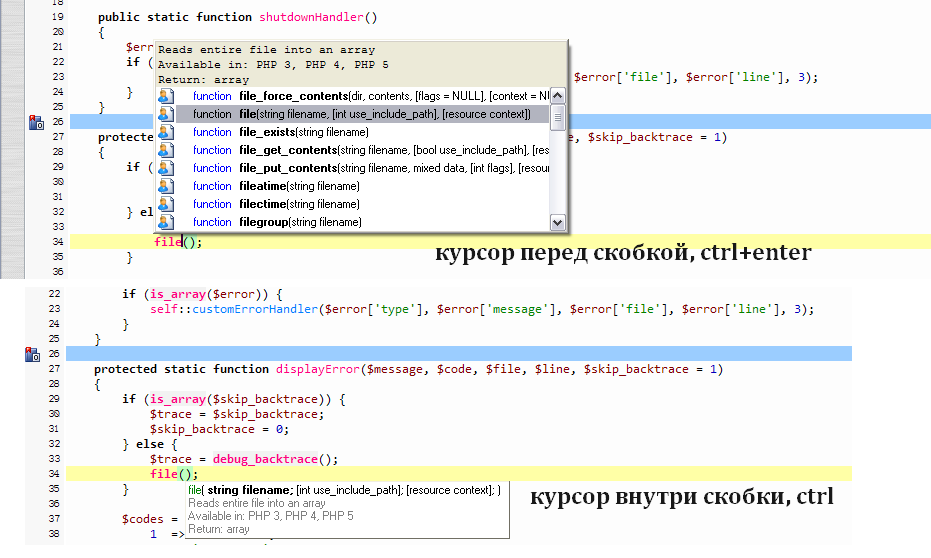Click 'Available in: PHP 3, PHP 4, PHP 5' calltip line

[271, 516]
